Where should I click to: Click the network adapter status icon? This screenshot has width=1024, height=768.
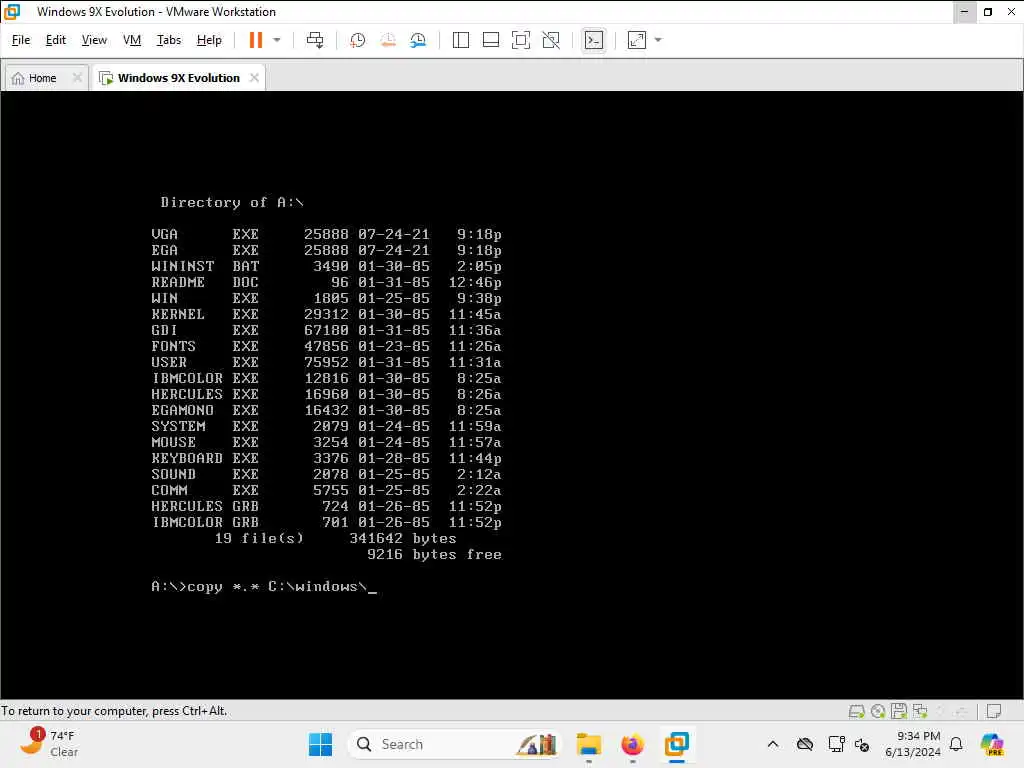tap(920, 711)
